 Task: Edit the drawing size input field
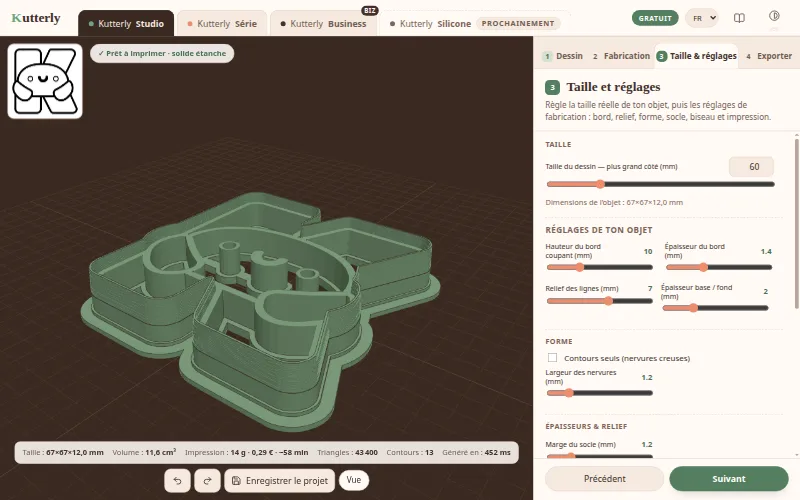pyautogui.click(x=751, y=167)
